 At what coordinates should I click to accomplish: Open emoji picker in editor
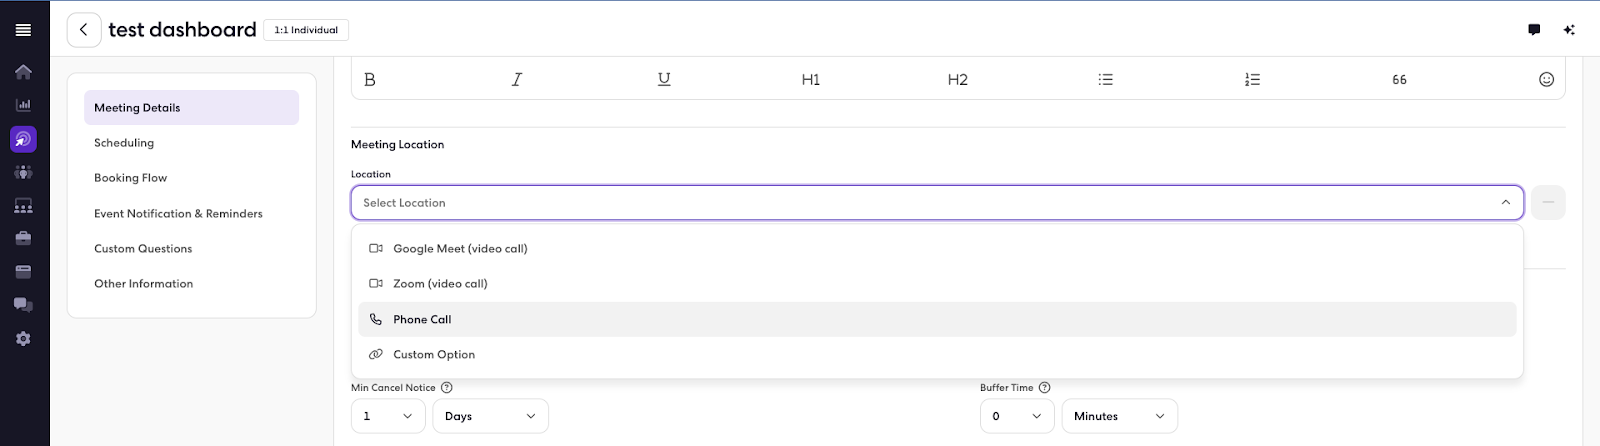click(x=1546, y=80)
